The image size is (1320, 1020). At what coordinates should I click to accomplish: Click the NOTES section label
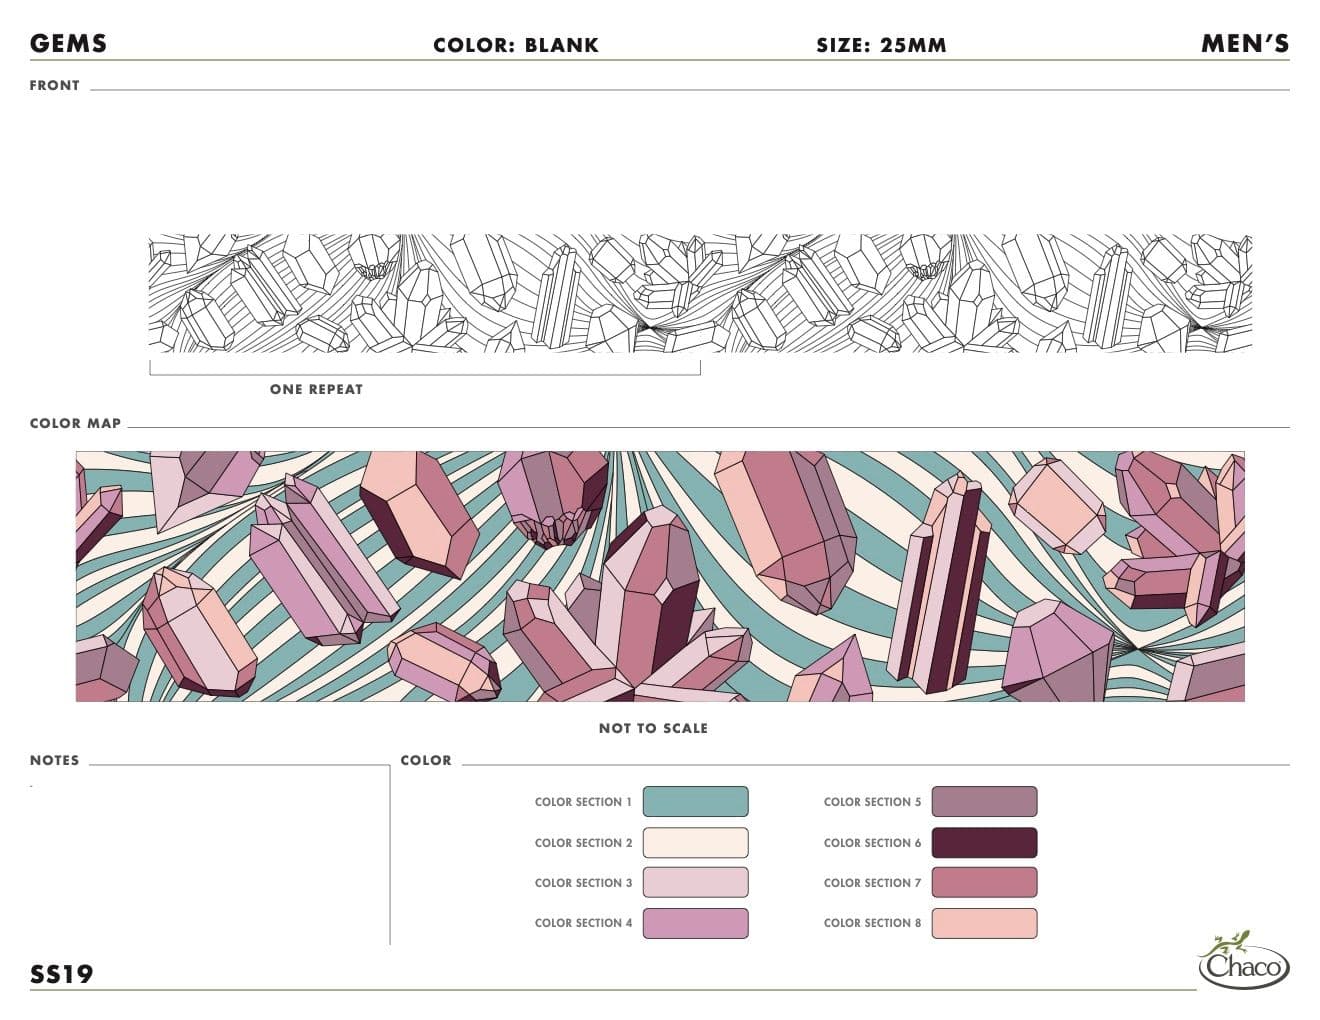(54, 760)
